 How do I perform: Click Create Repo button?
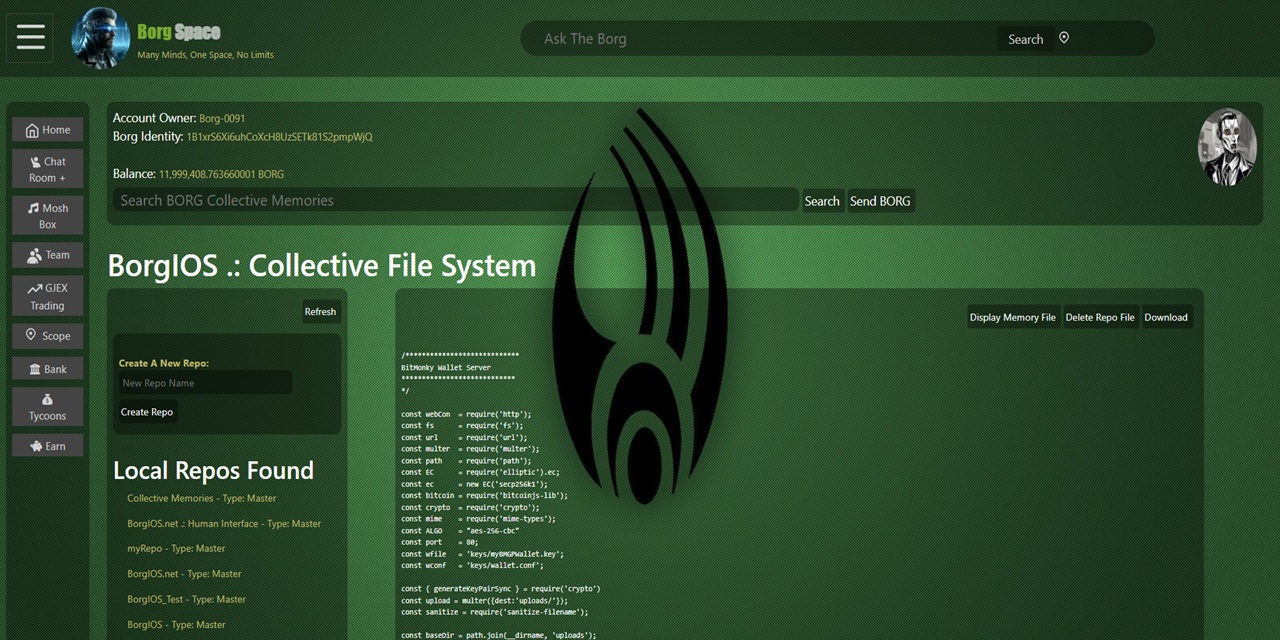(x=147, y=412)
